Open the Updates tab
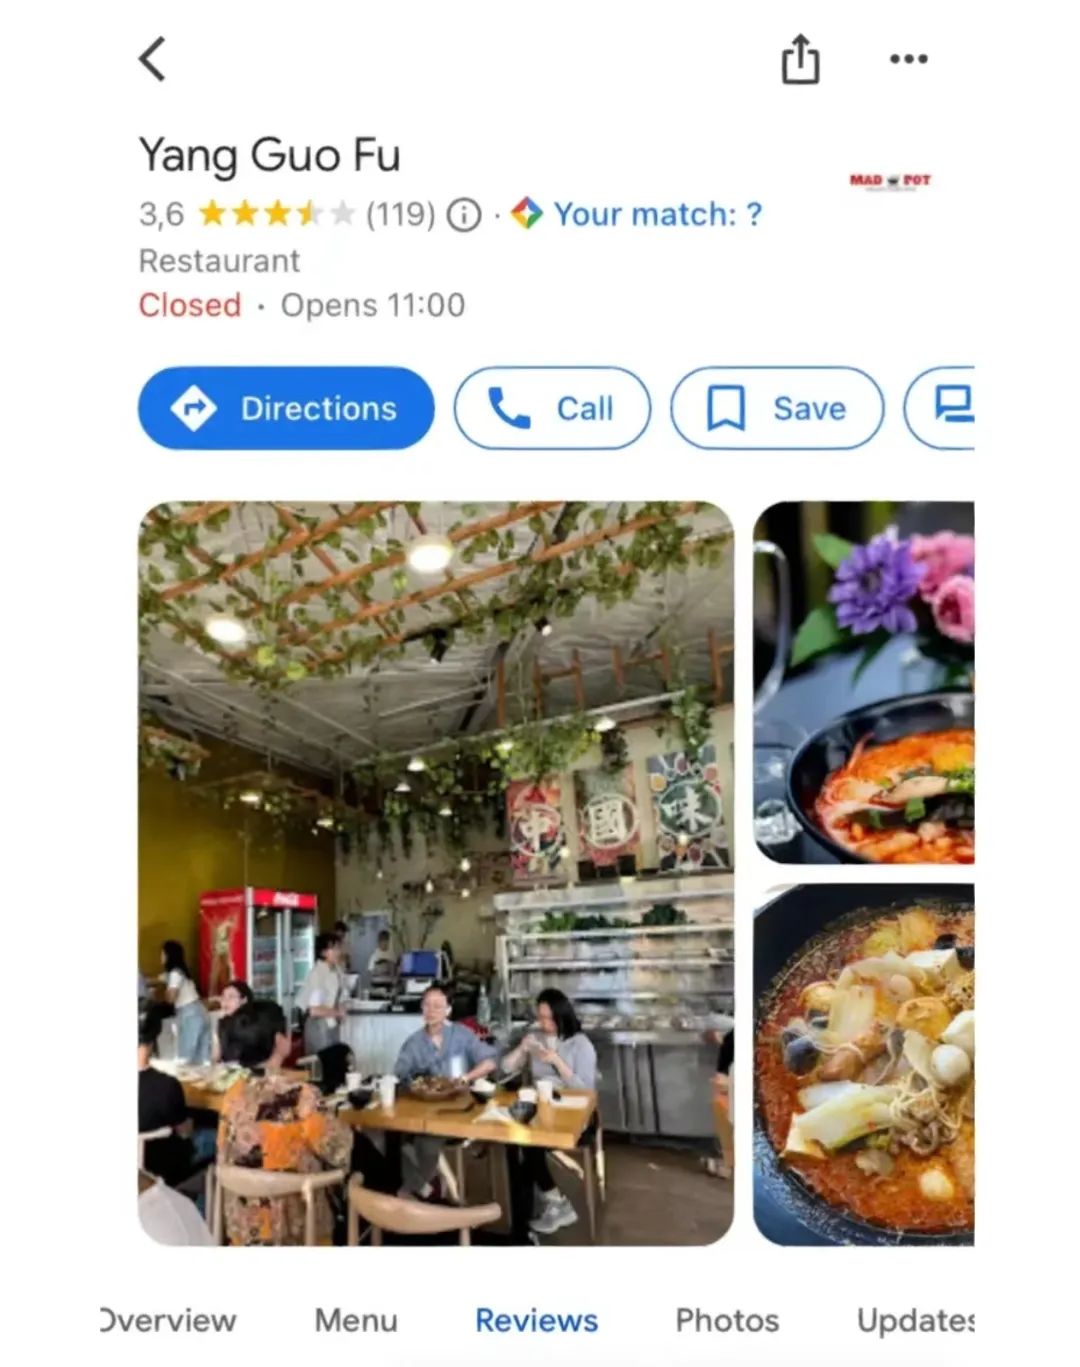Viewport: 1080px width, 1367px height. click(915, 1320)
